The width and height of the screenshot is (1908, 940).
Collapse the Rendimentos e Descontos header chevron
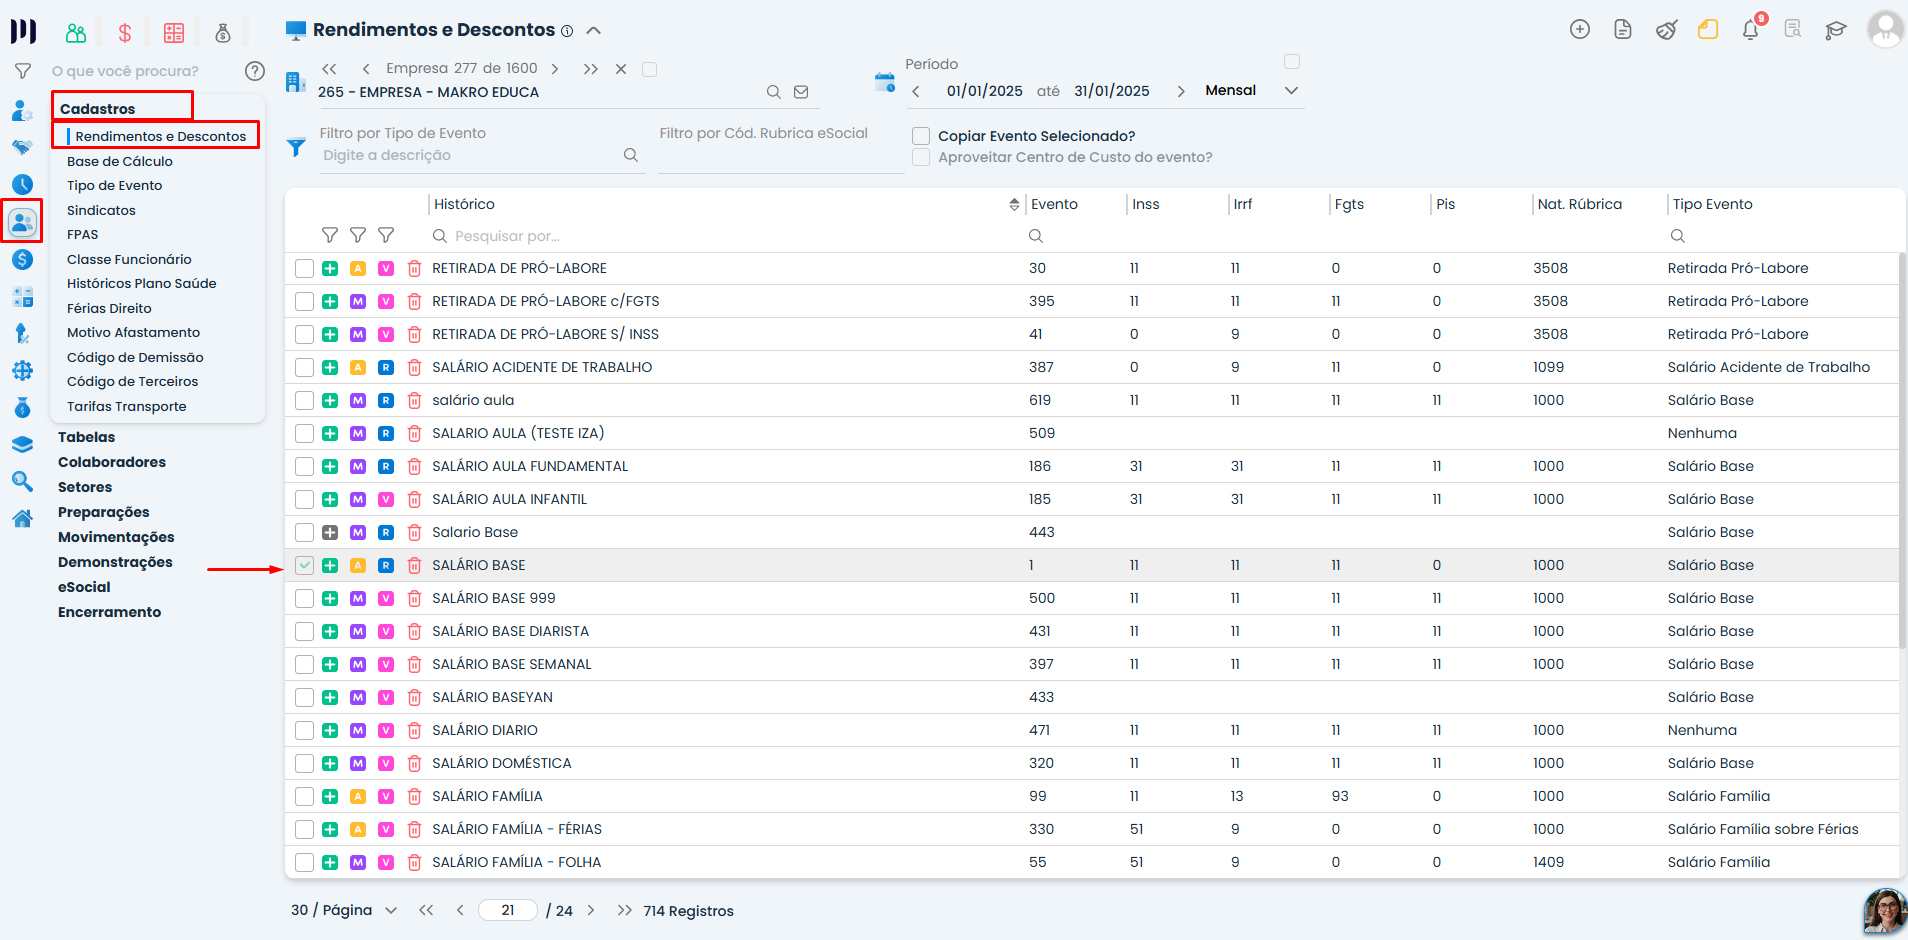594,30
